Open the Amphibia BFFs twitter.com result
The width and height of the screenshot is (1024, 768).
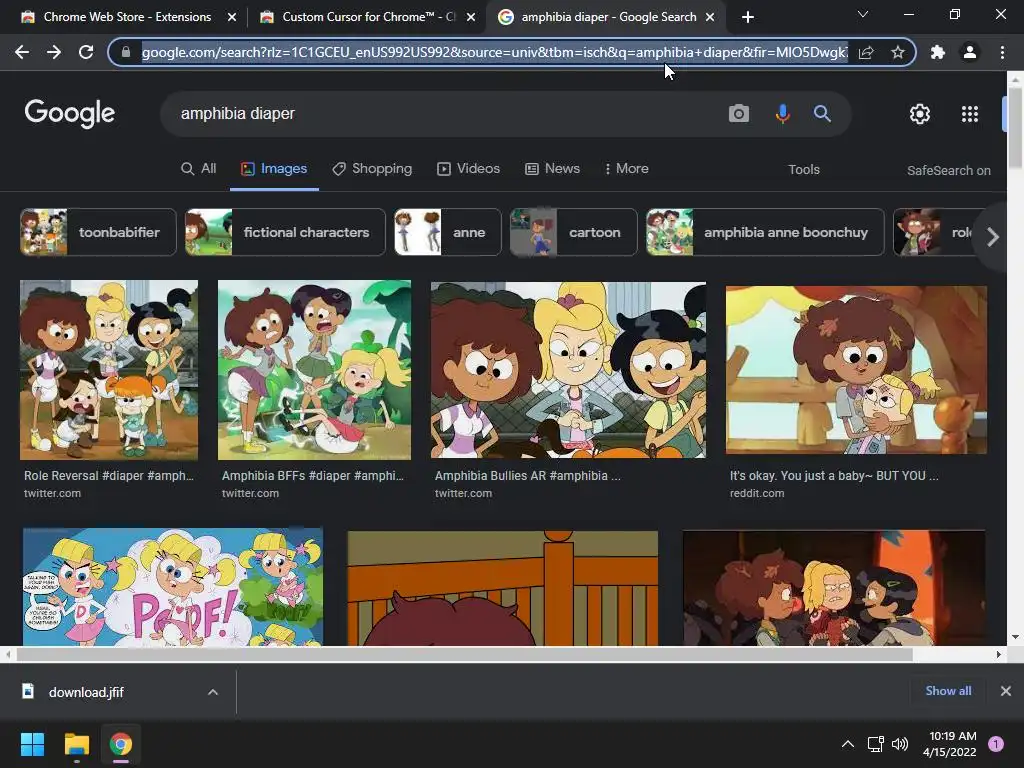pyautogui.click(x=313, y=483)
